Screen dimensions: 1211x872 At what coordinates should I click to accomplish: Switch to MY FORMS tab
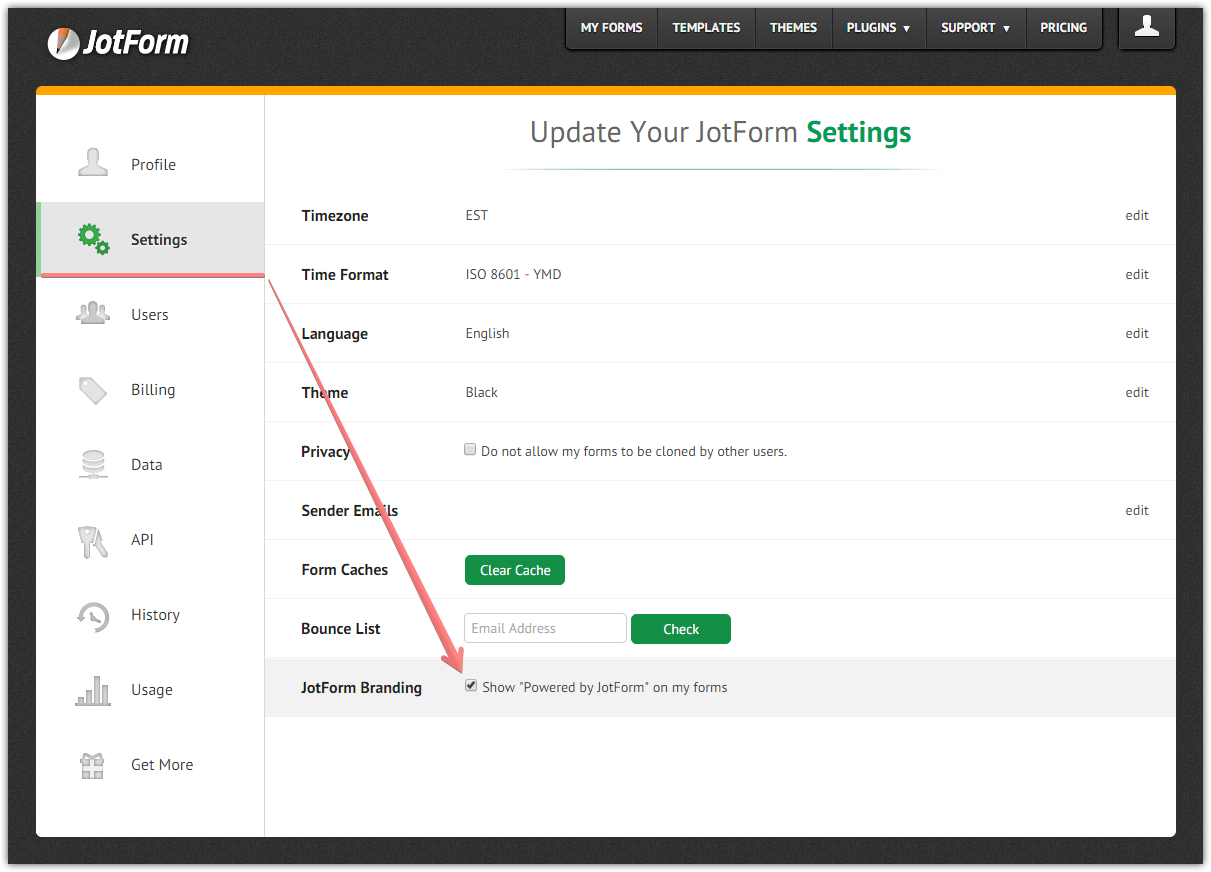click(x=610, y=28)
